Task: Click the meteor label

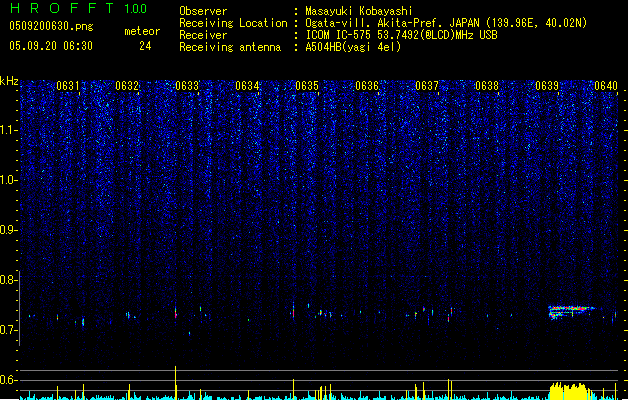Action: (142, 31)
